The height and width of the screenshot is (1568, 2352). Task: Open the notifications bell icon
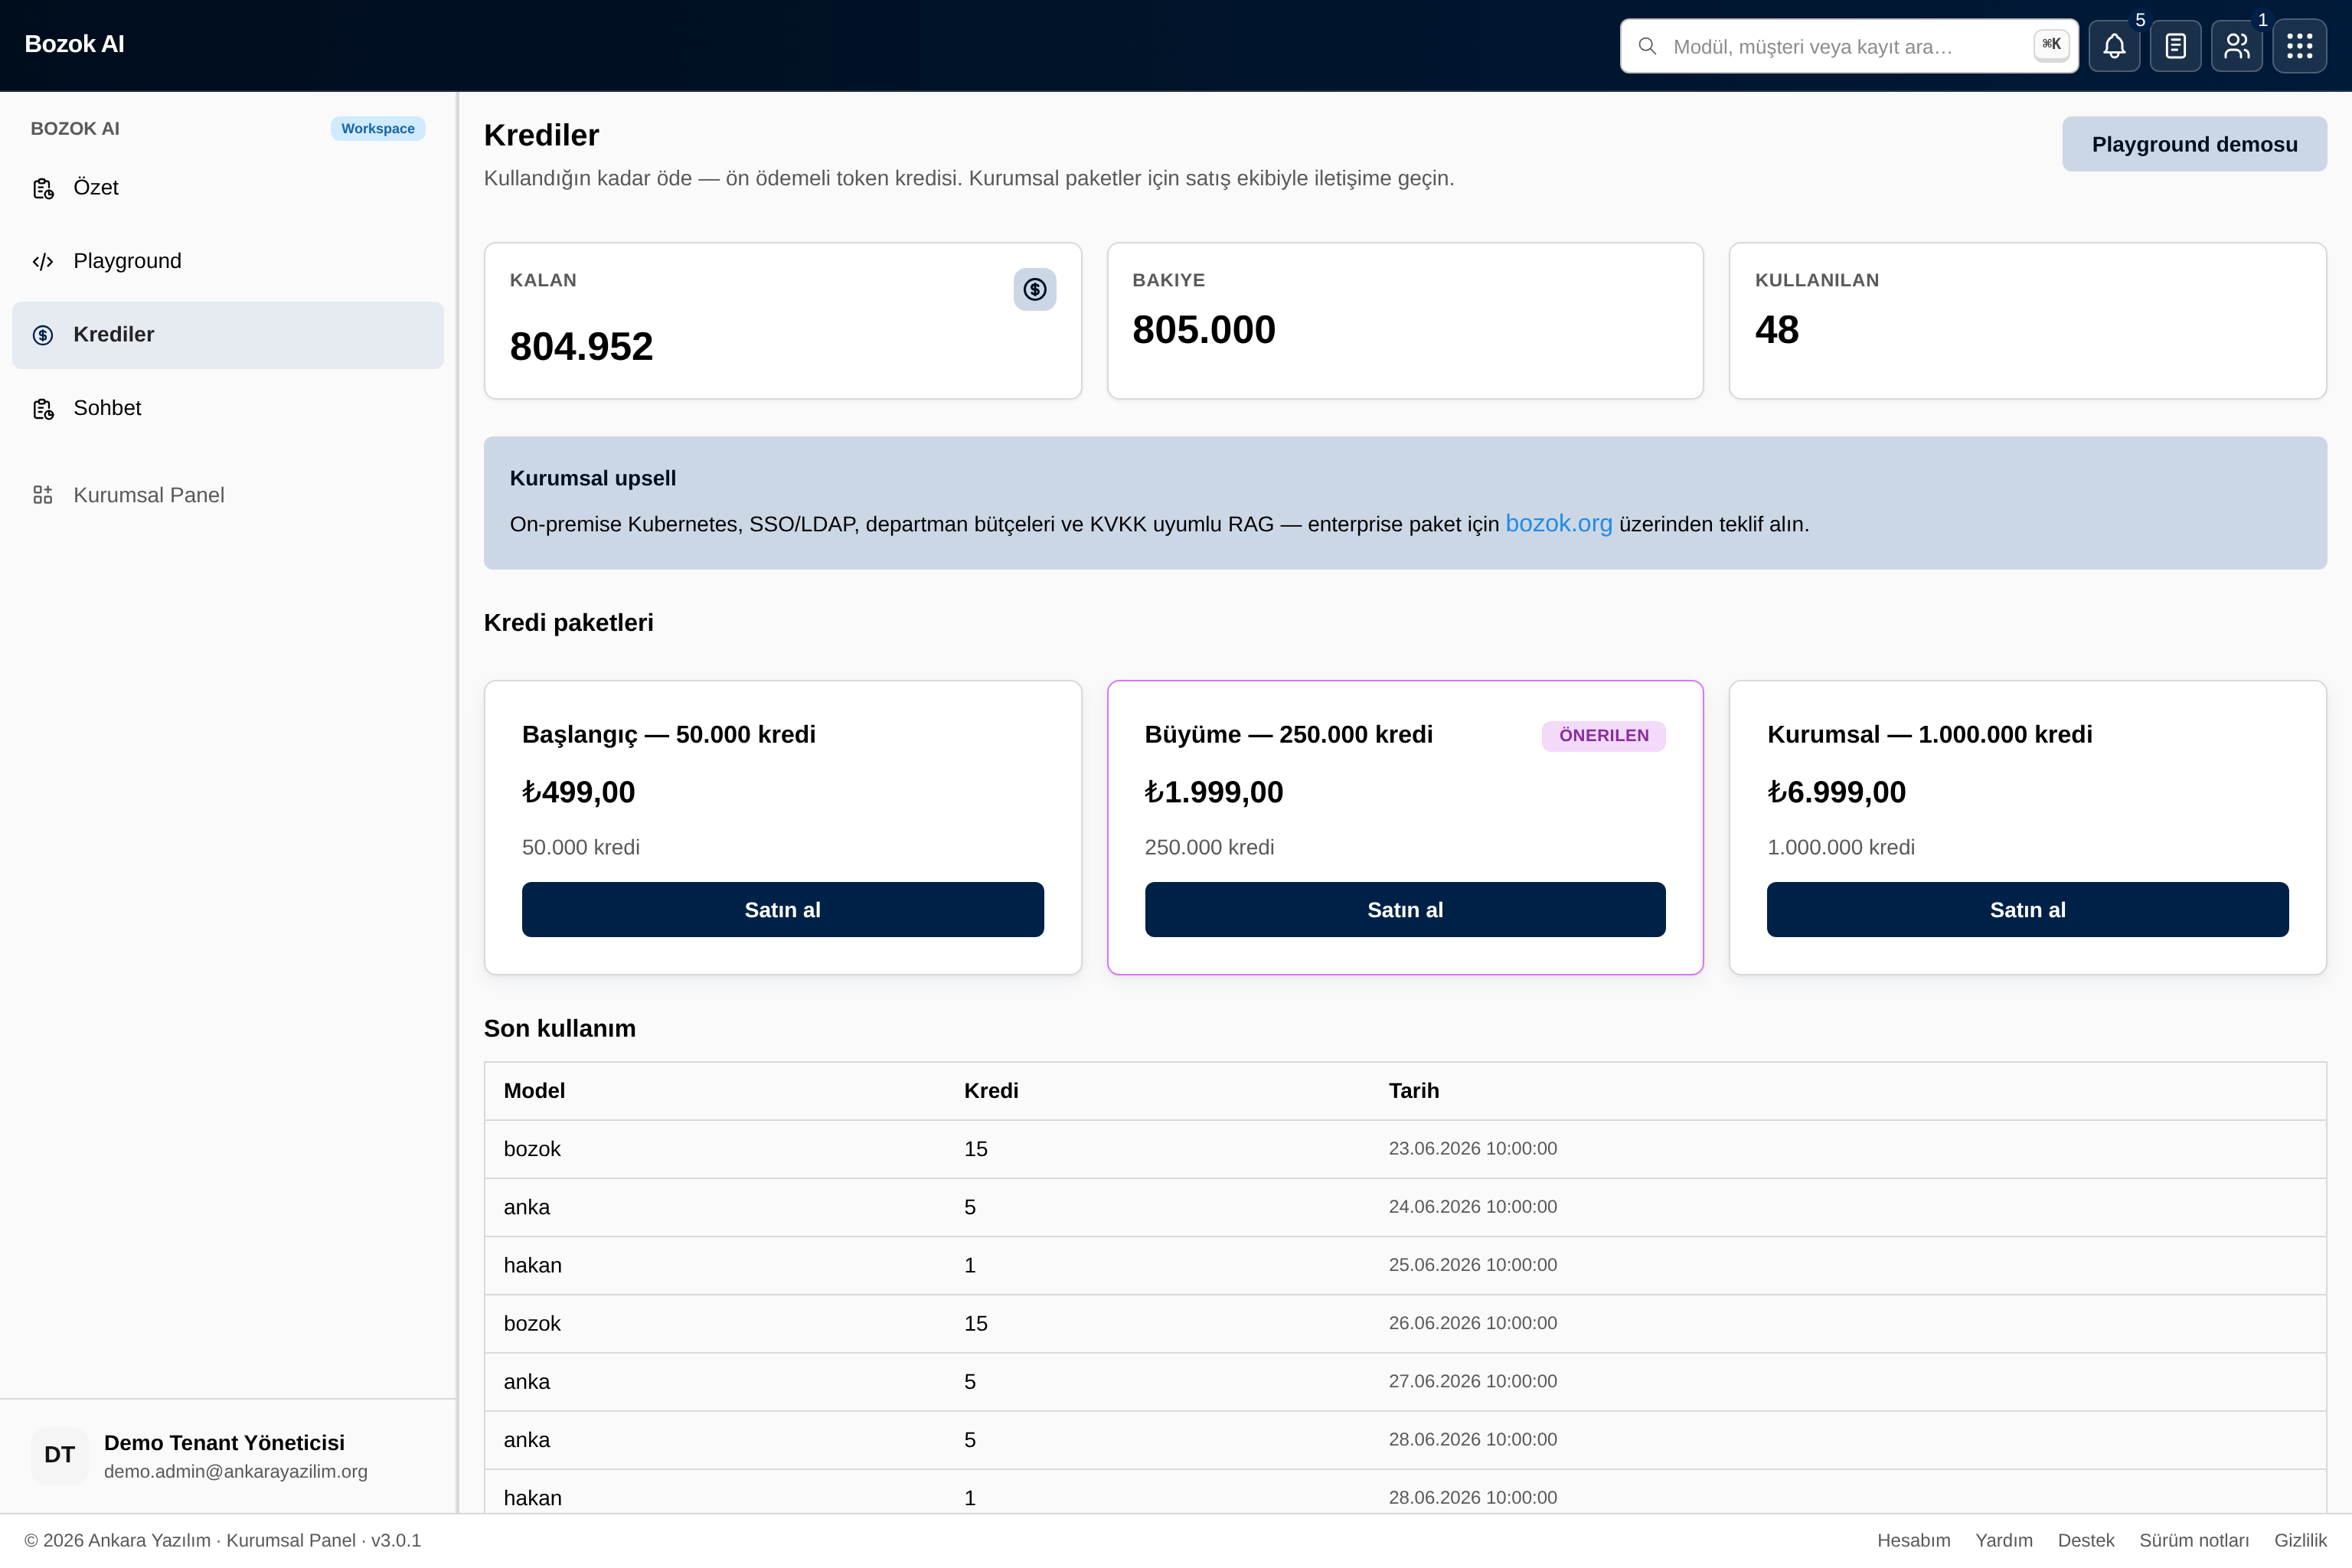(x=2114, y=46)
